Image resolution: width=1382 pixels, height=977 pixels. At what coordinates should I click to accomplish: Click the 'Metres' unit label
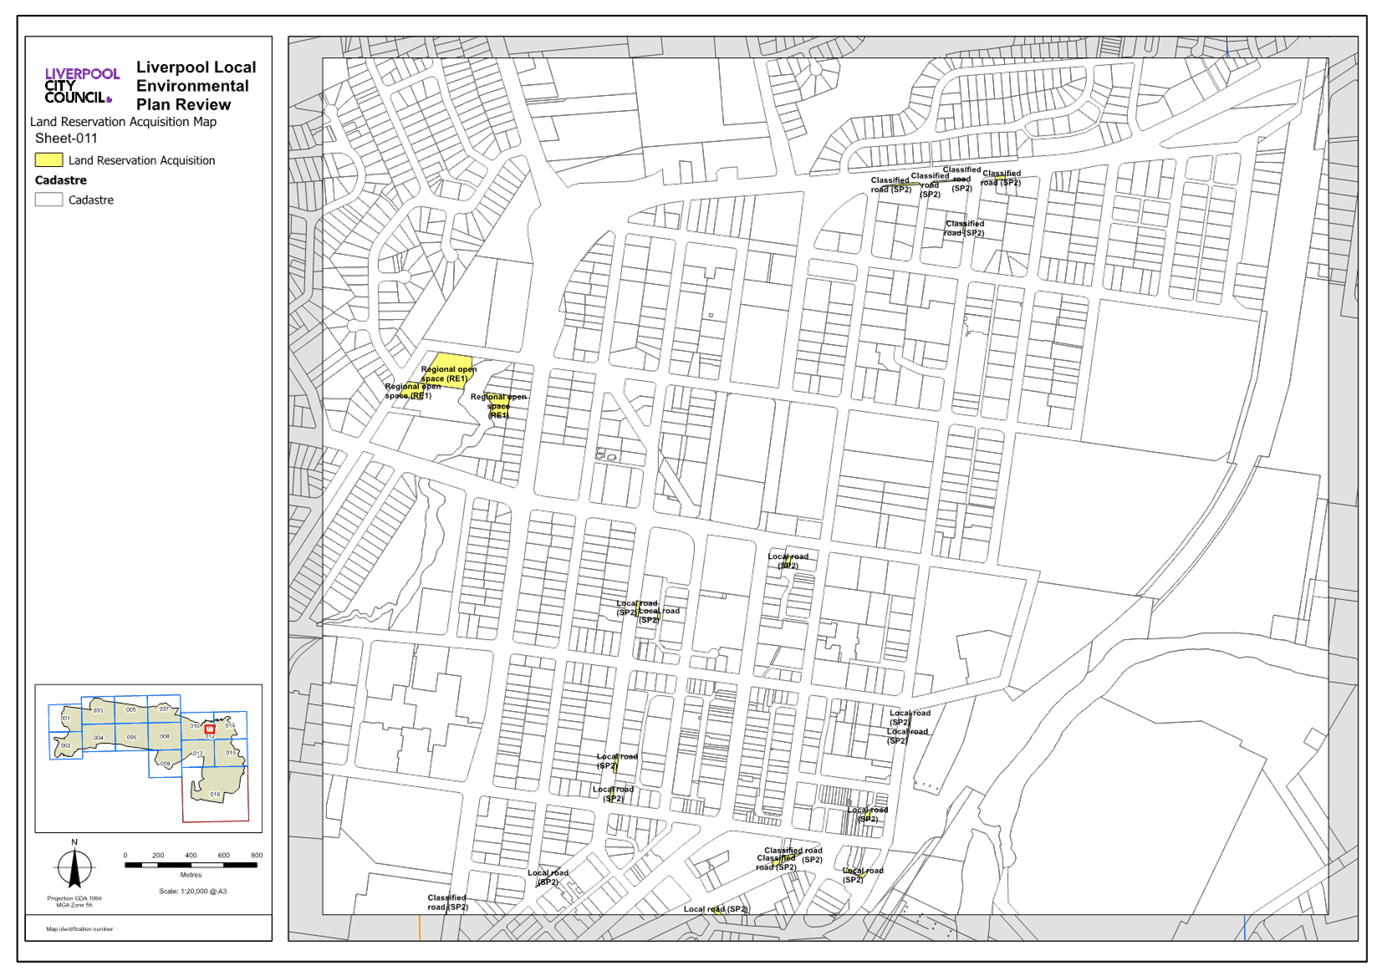[191, 875]
